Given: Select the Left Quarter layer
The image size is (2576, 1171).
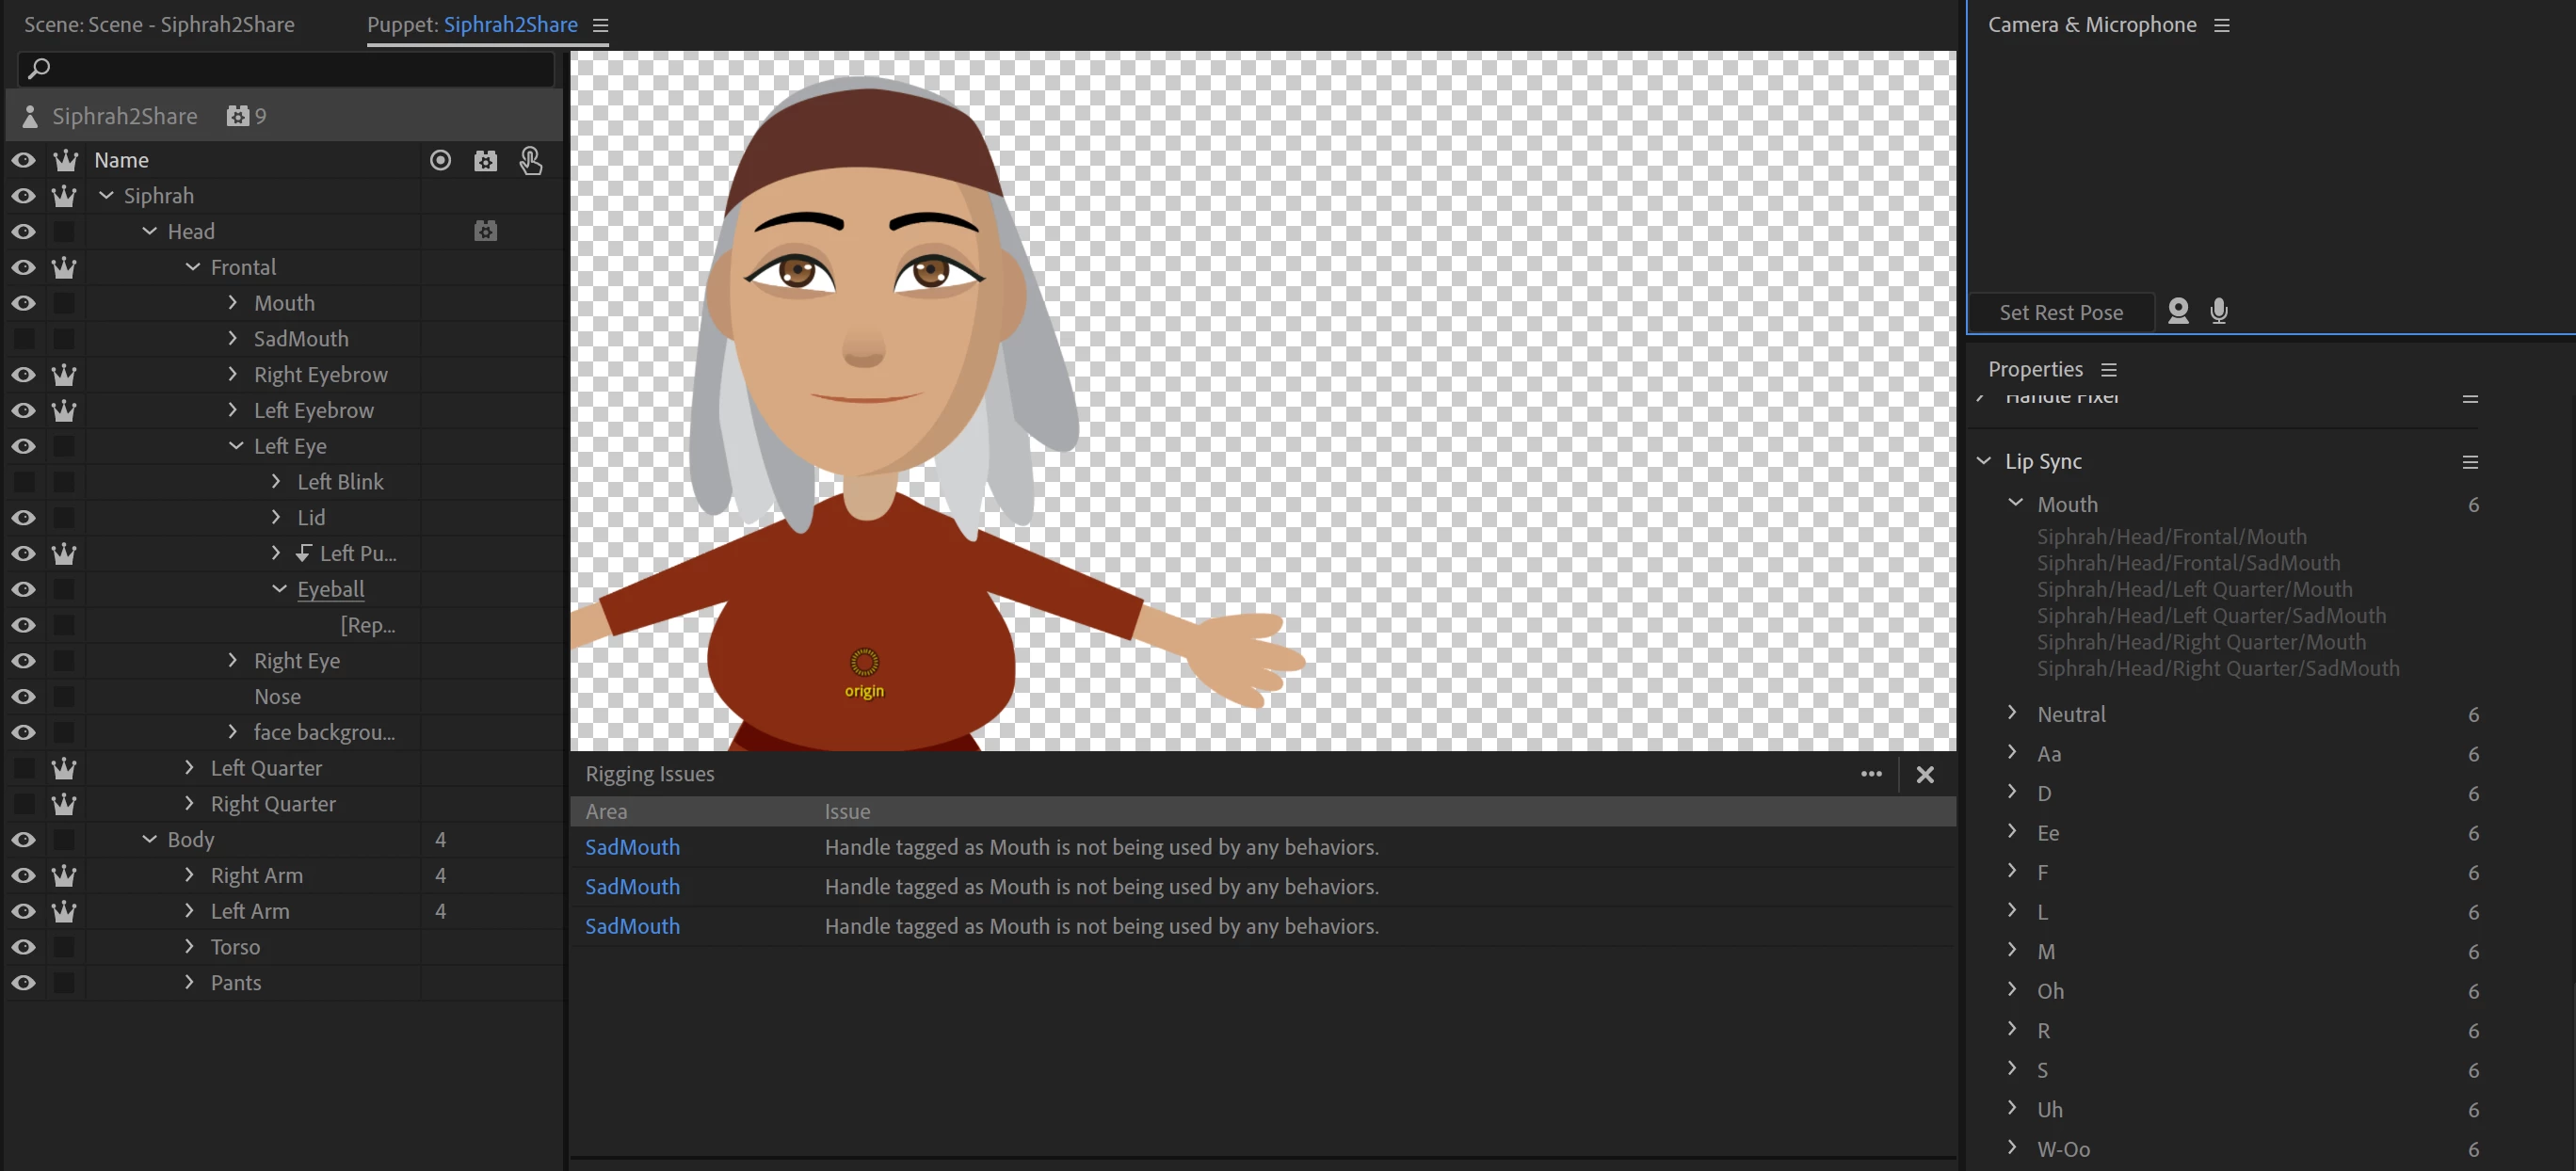Looking at the screenshot, I should click(x=266, y=768).
